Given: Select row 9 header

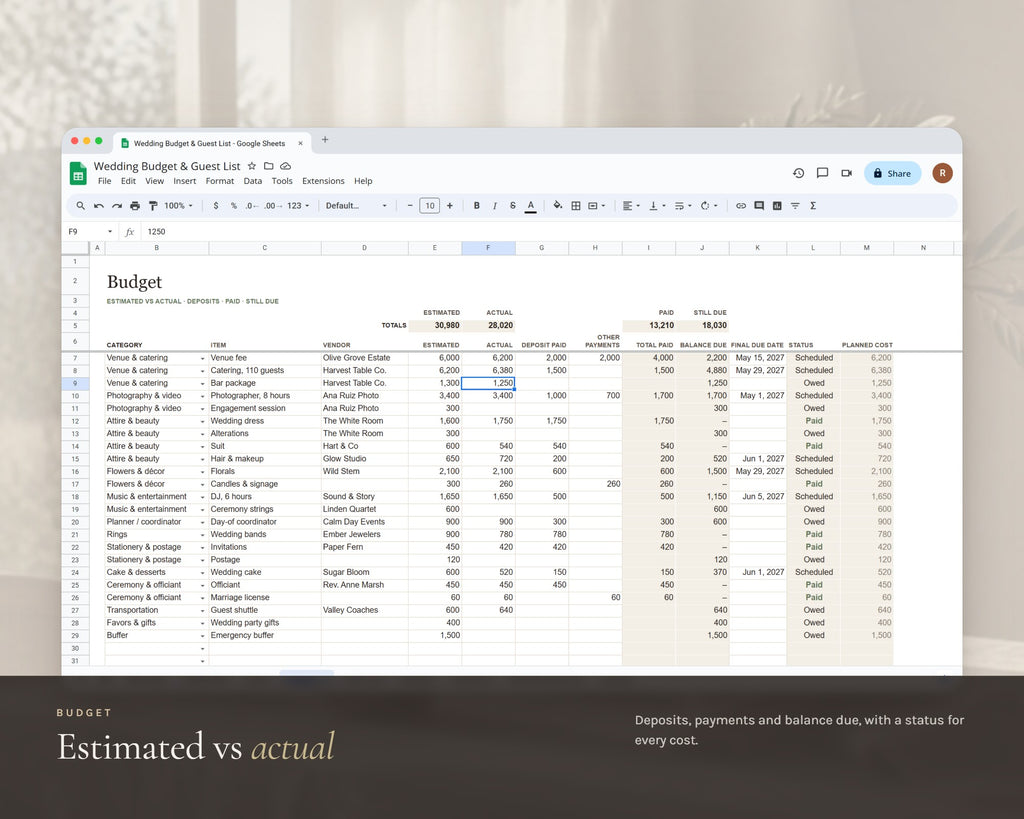Looking at the screenshot, I should click(75, 383).
